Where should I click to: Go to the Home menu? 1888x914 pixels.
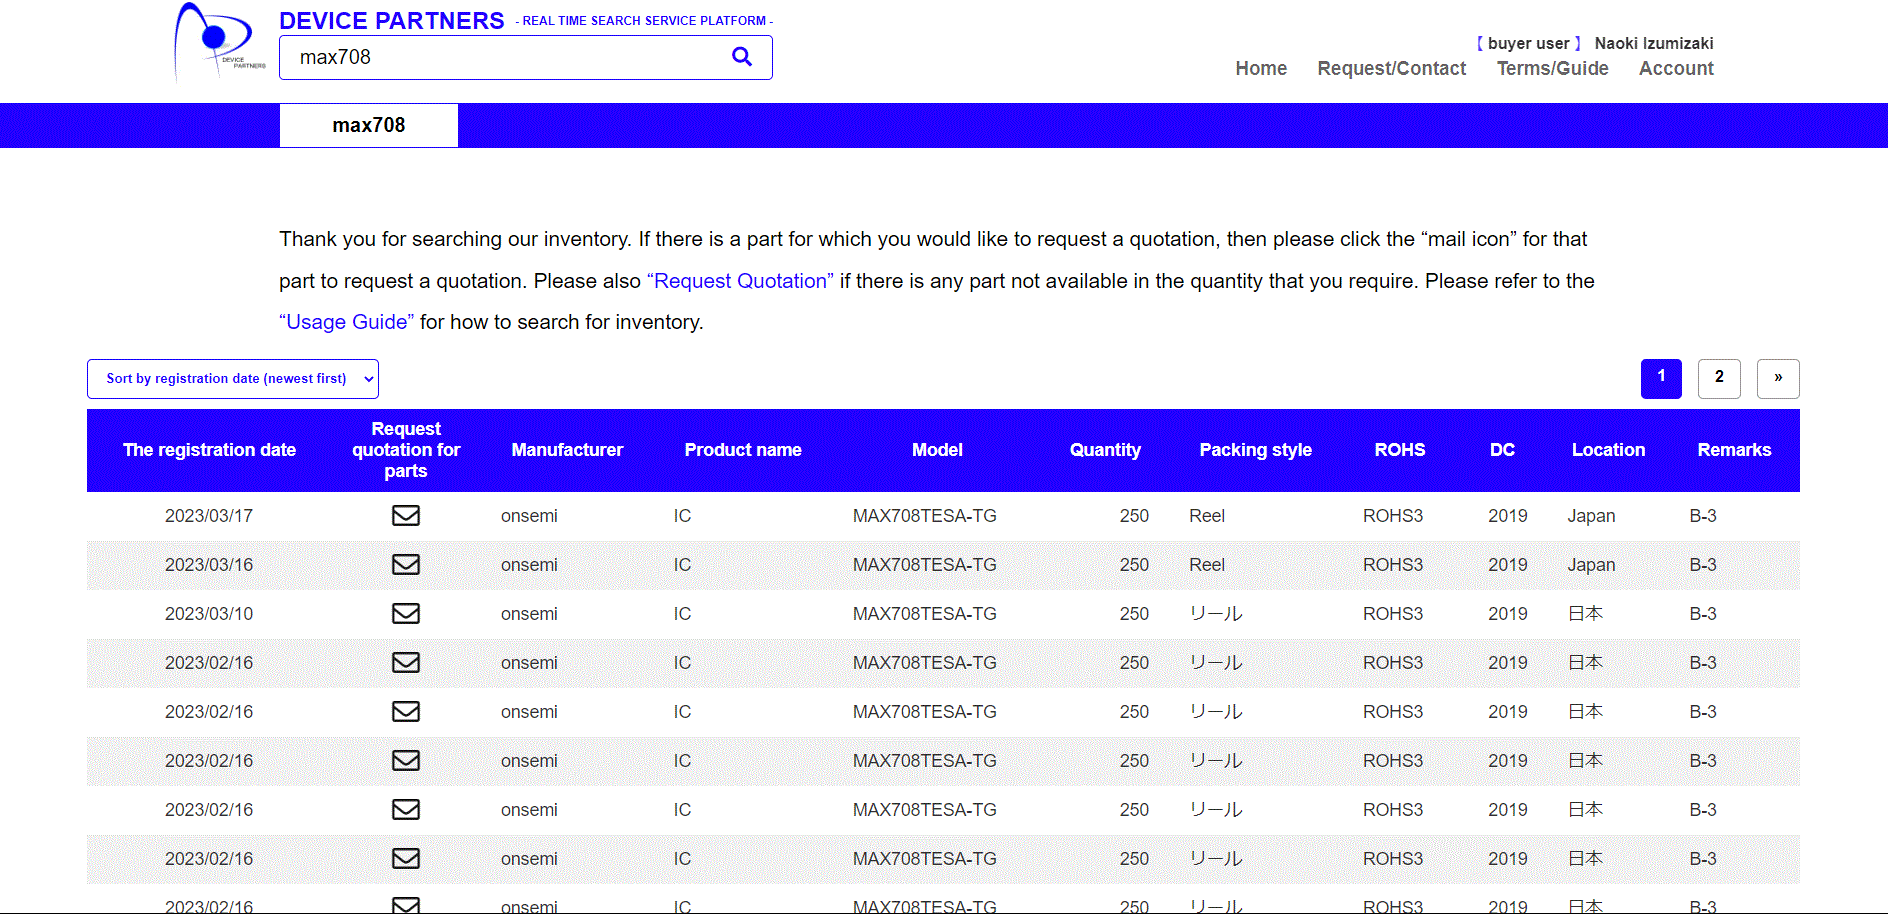click(x=1261, y=69)
